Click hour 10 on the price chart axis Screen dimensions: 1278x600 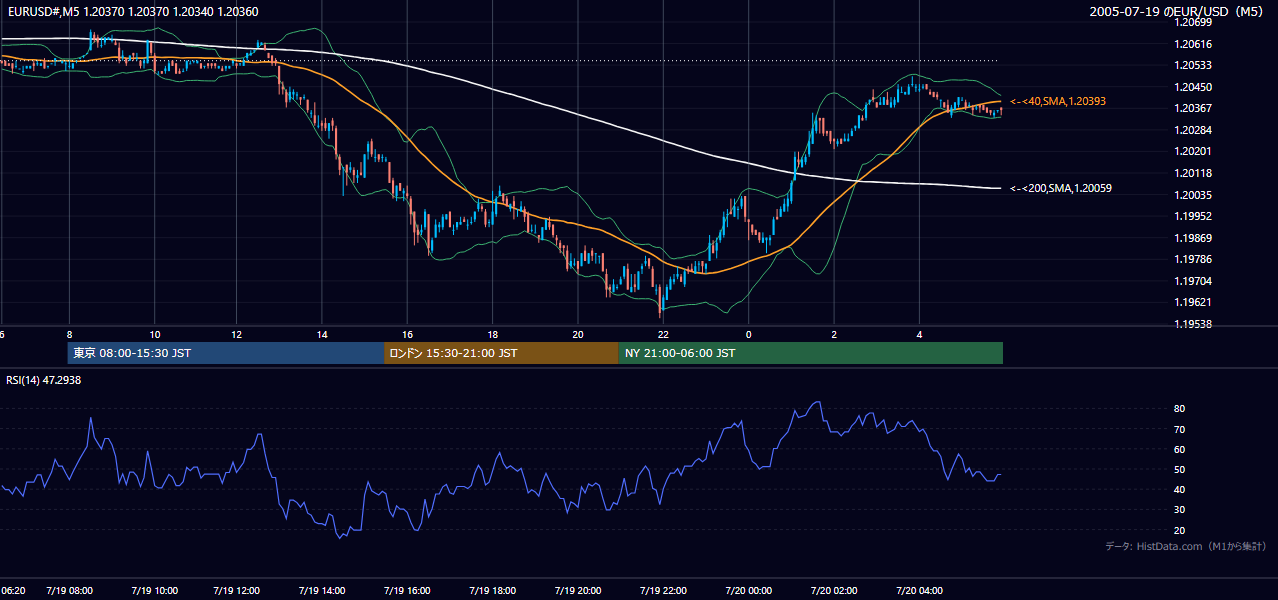click(154, 334)
